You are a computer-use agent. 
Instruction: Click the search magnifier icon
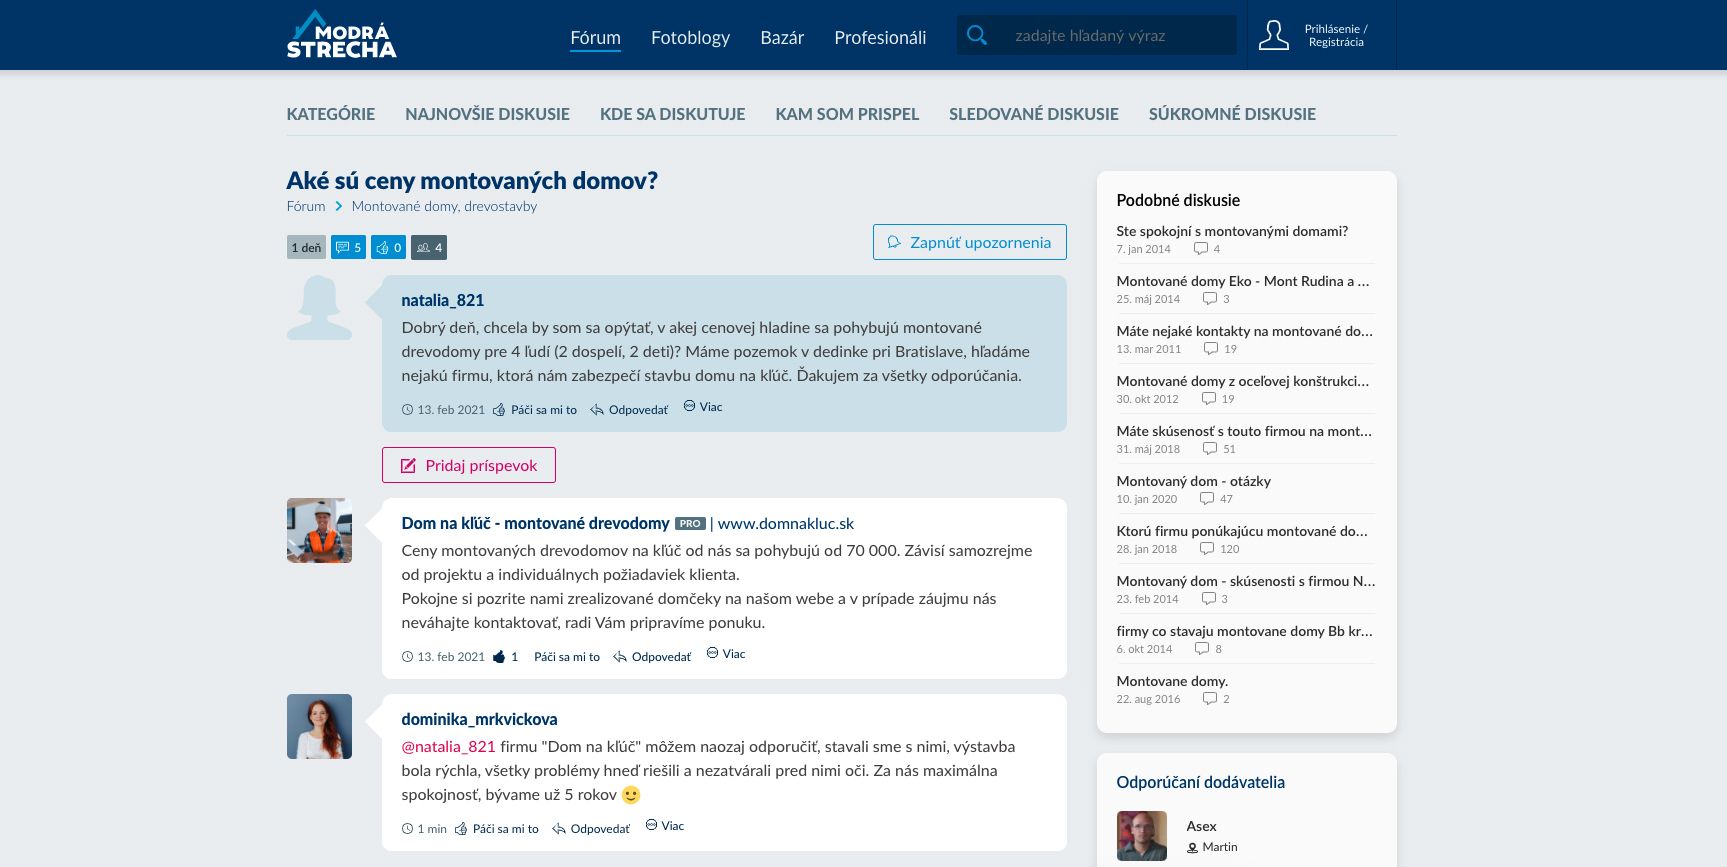coord(977,35)
